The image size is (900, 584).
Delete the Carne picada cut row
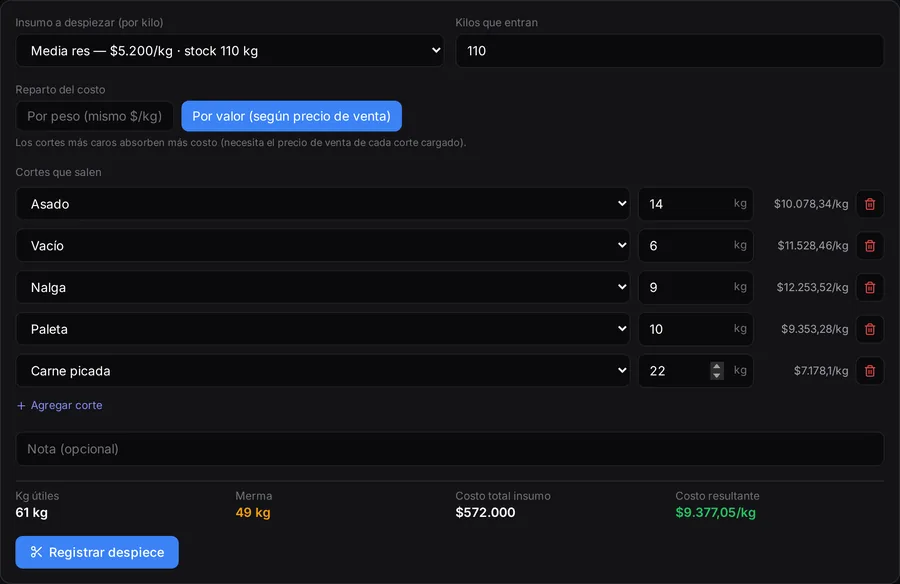tap(870, 371)
